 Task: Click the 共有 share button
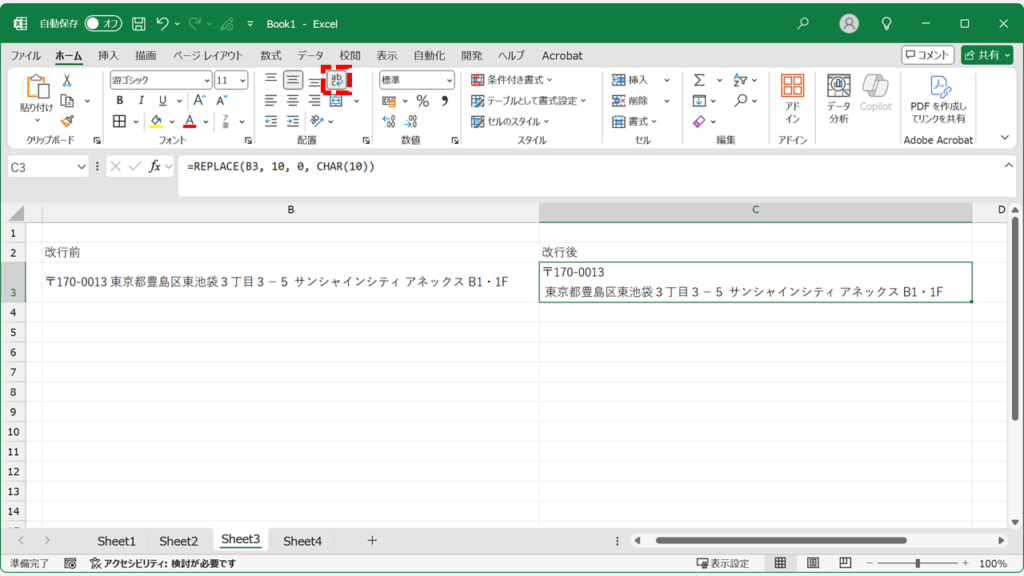click(x=987, y=55)
